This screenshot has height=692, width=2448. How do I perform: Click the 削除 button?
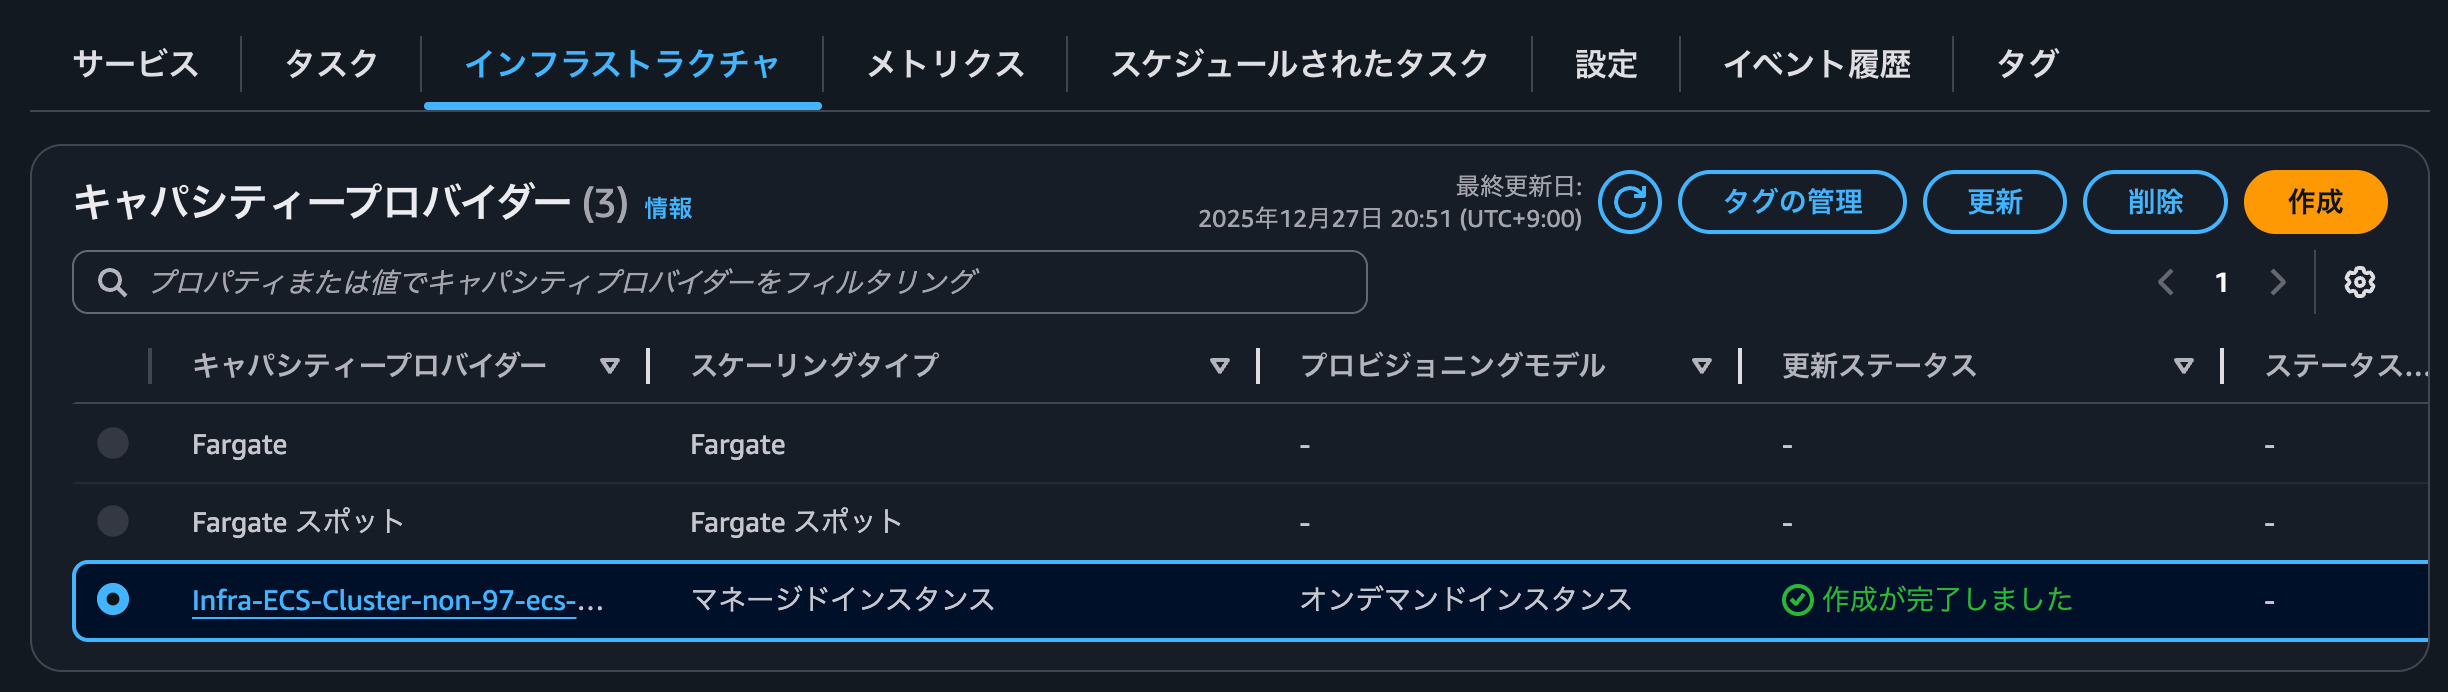[2154, 202]
